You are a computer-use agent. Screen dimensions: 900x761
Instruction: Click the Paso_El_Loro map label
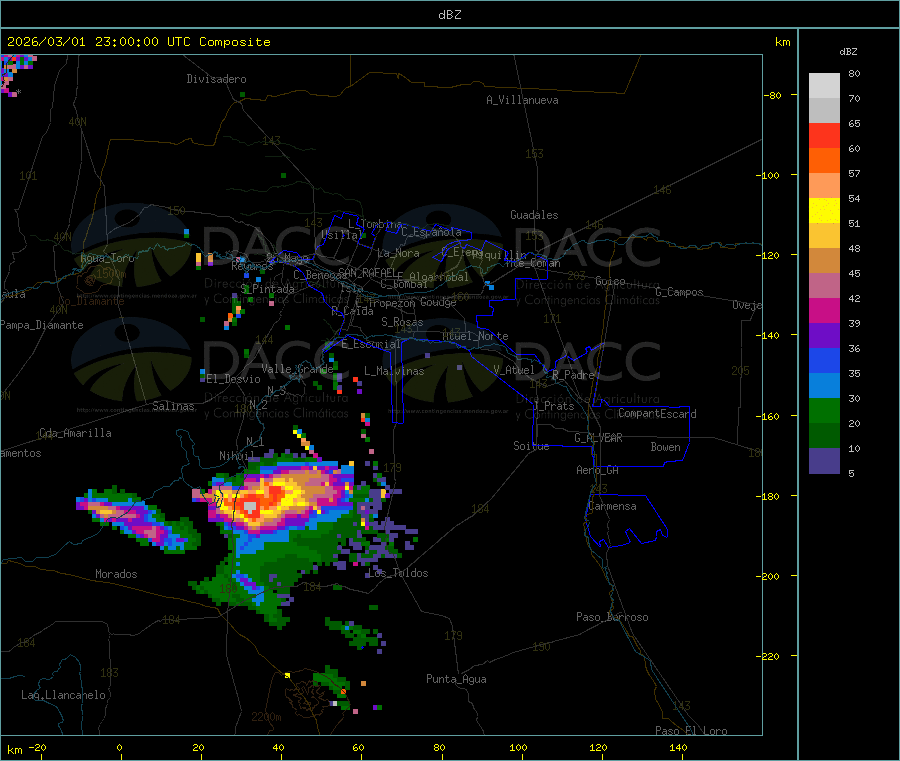691,731
